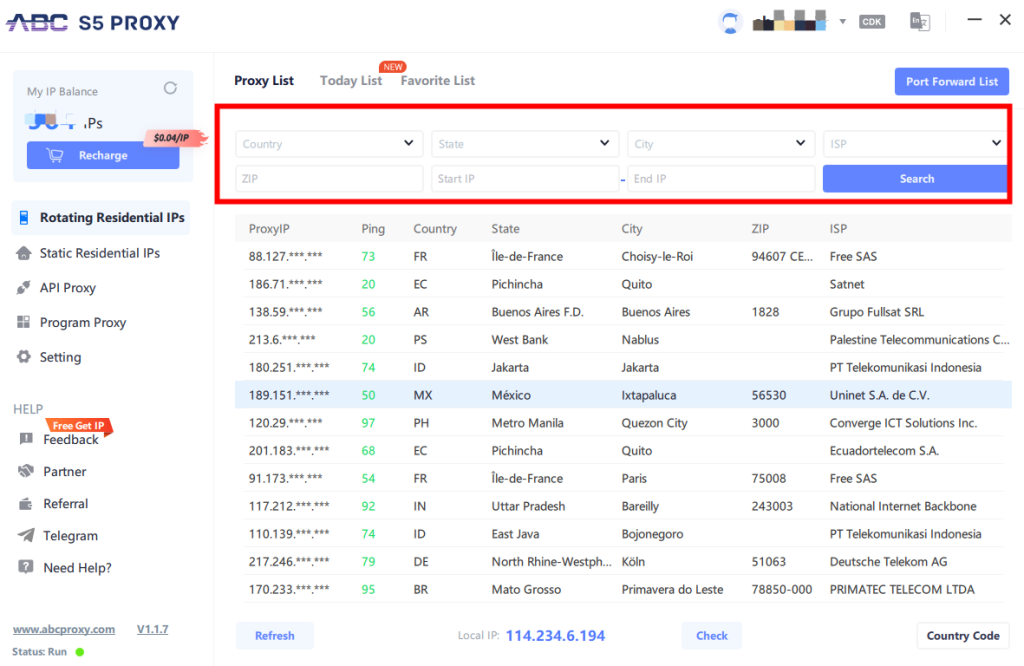Image resolution: width=1024 pixels, height=666 pixels.
Task: Switch to the Today List tab
Action: [351, 80]
